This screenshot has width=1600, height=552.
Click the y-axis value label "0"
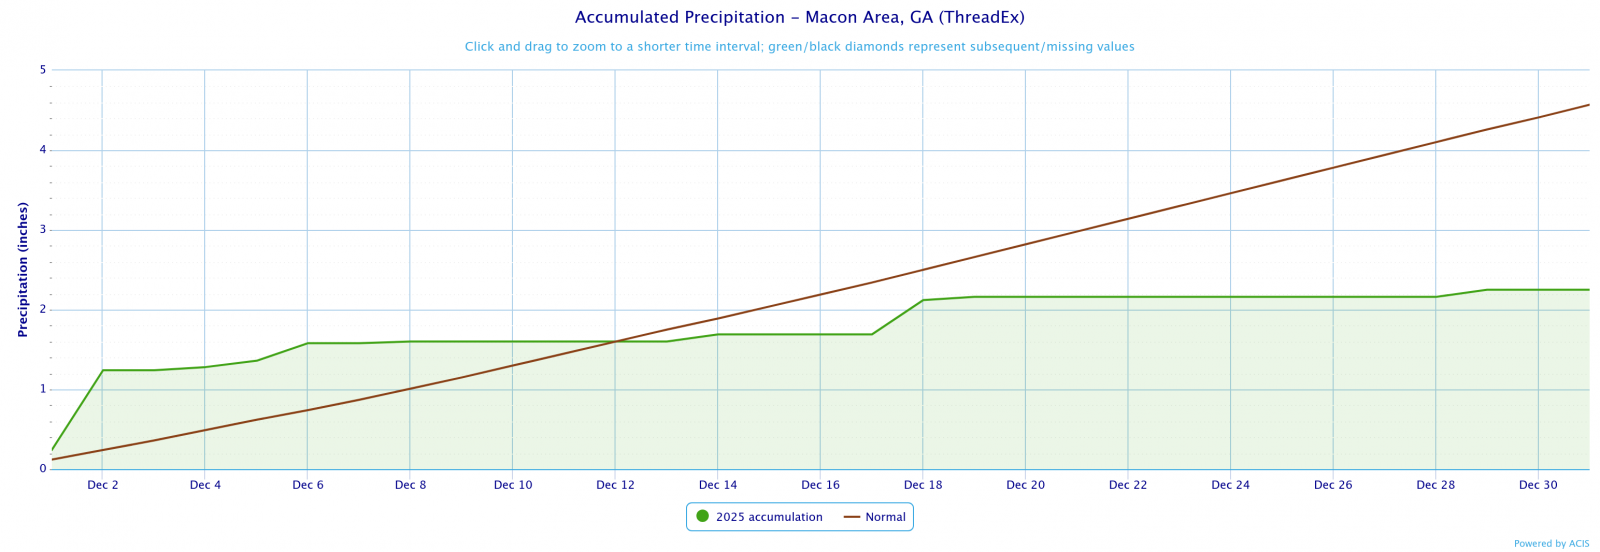(43, 469)
